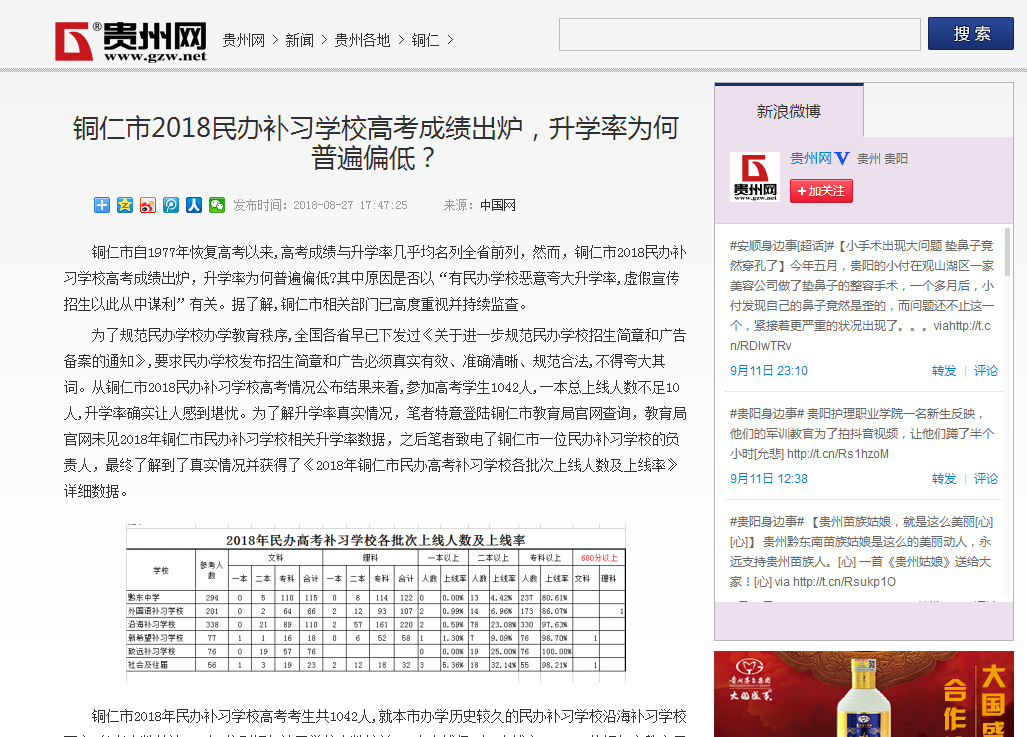This screenshot has width=1027, height=737.
Task: Go to 新闻 breadcrumb section
Action: (299, 40)
